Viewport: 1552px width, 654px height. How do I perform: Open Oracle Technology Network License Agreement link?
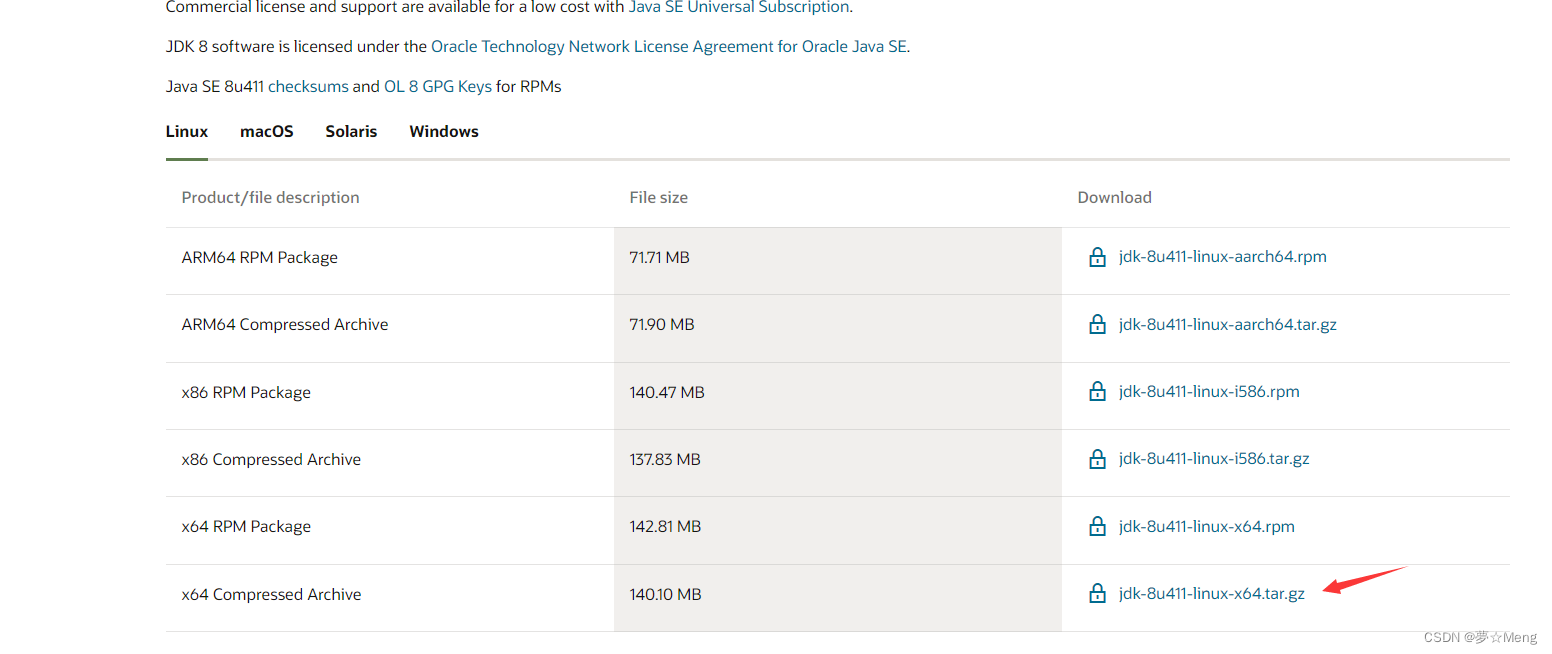[x=669, y=47]
